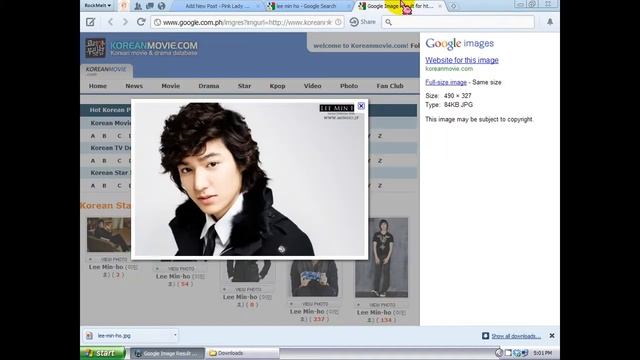
Task: Go forward with the forward arrow
Action: 125,22
